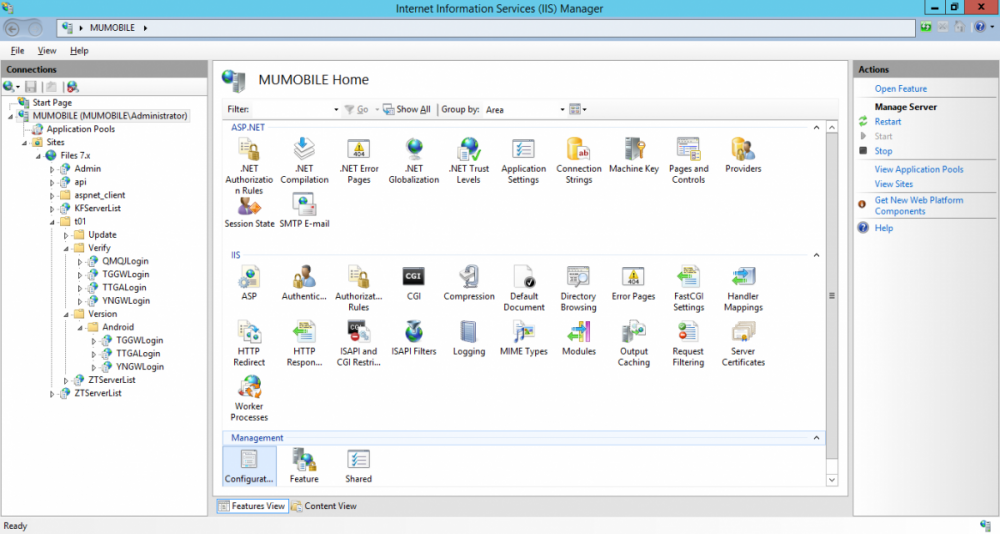Open Providers feature
1000x534 pixels.
(743, 156)
